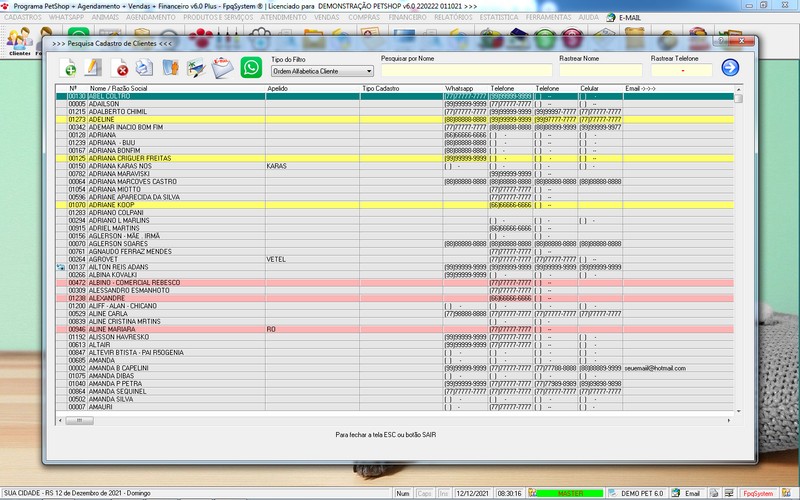Select the AMANDA B CAPELINI row
This screenshot has width=800, height=500.
tap(395, 368)
